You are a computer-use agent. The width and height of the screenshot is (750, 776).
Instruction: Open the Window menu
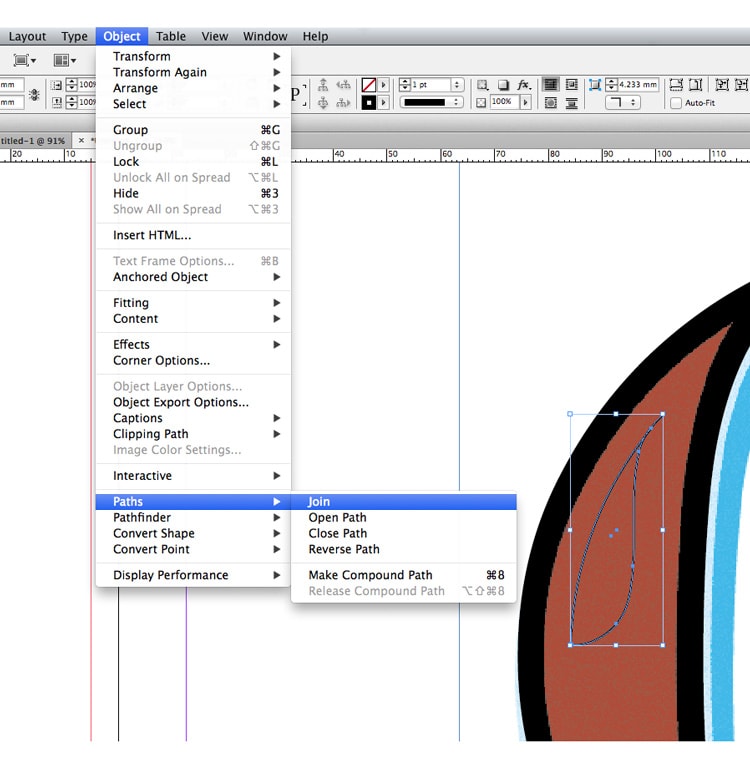coord(265,36)
